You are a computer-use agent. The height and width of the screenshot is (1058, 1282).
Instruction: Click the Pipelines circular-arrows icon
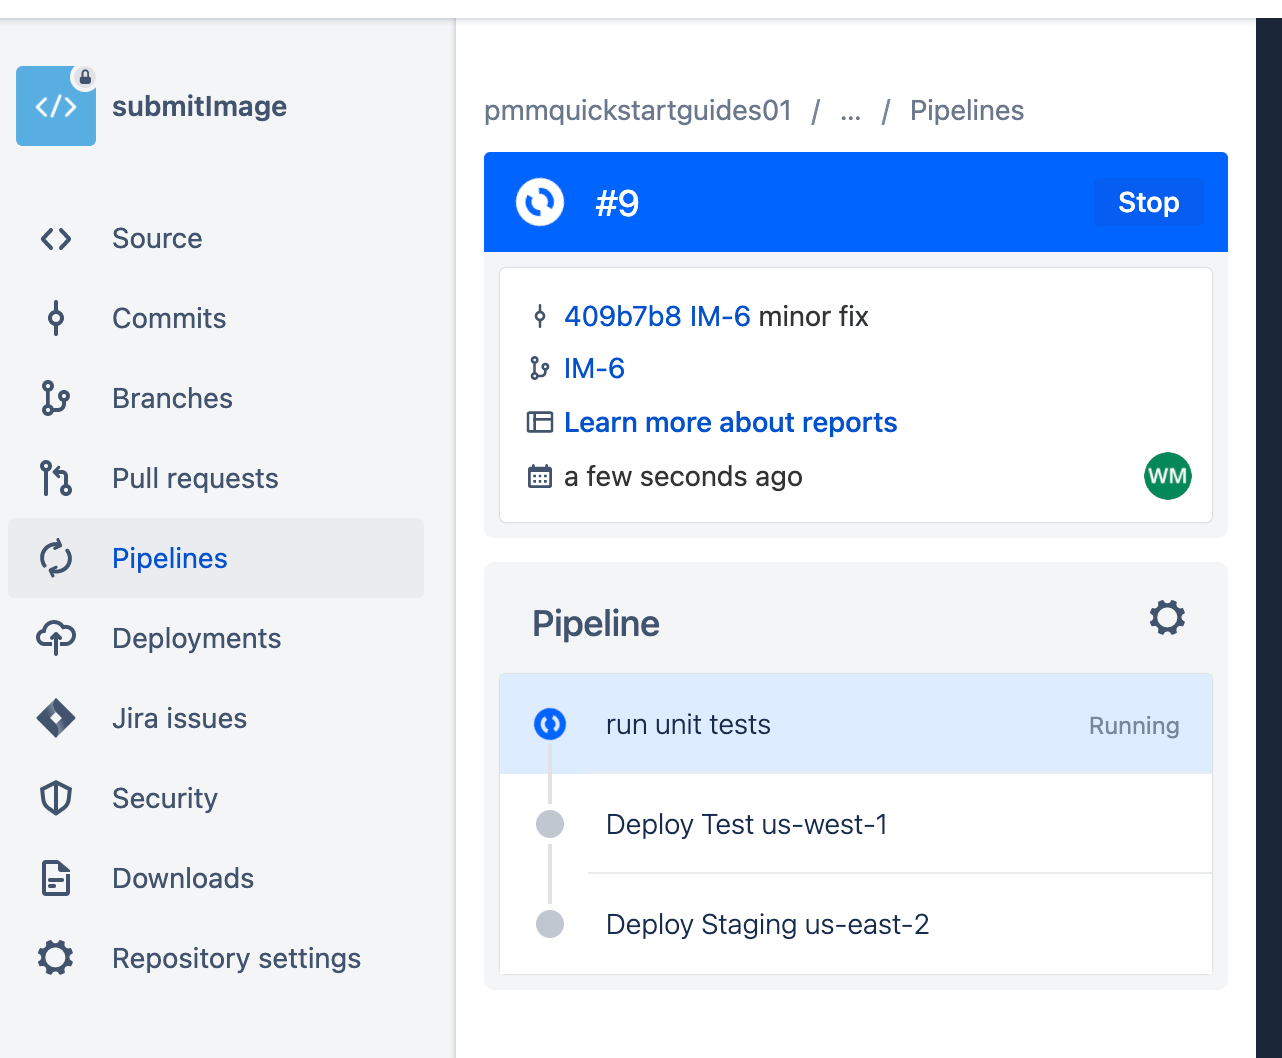56,558
